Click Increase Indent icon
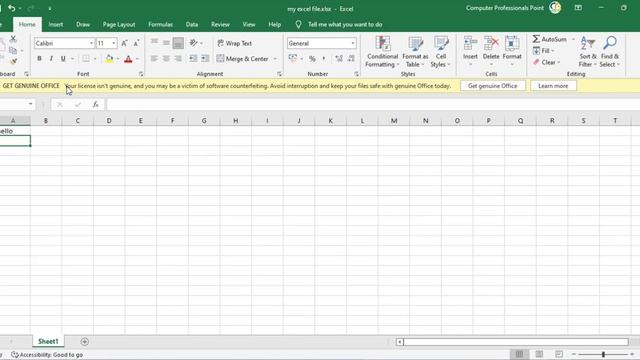The image size is (640, 360). point(205,59)
